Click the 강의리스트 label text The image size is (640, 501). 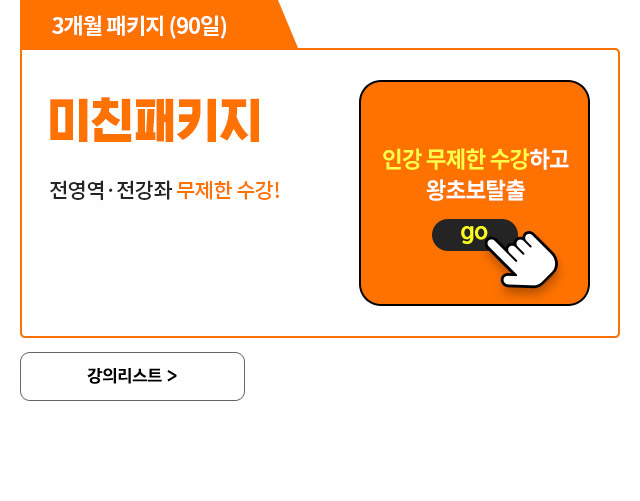pos(124,376)
